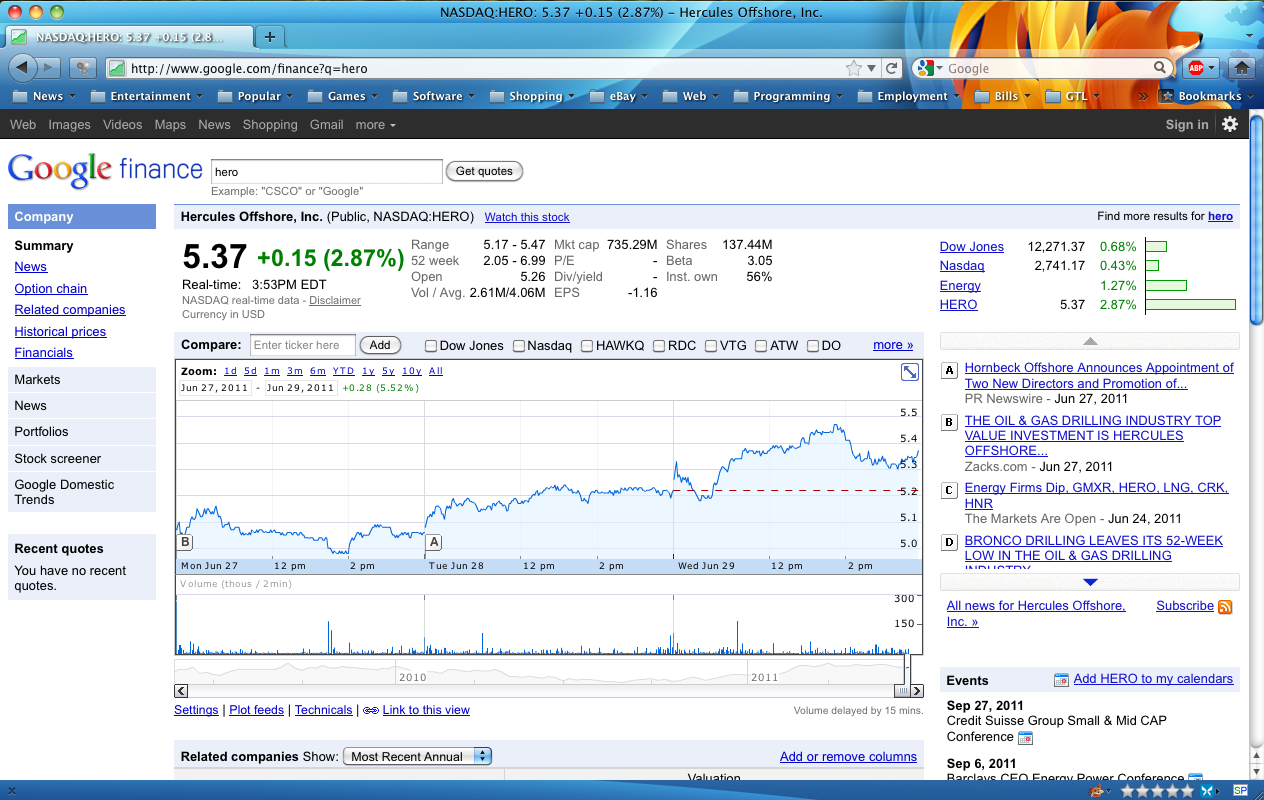Open Google options gear icon

1230,124
